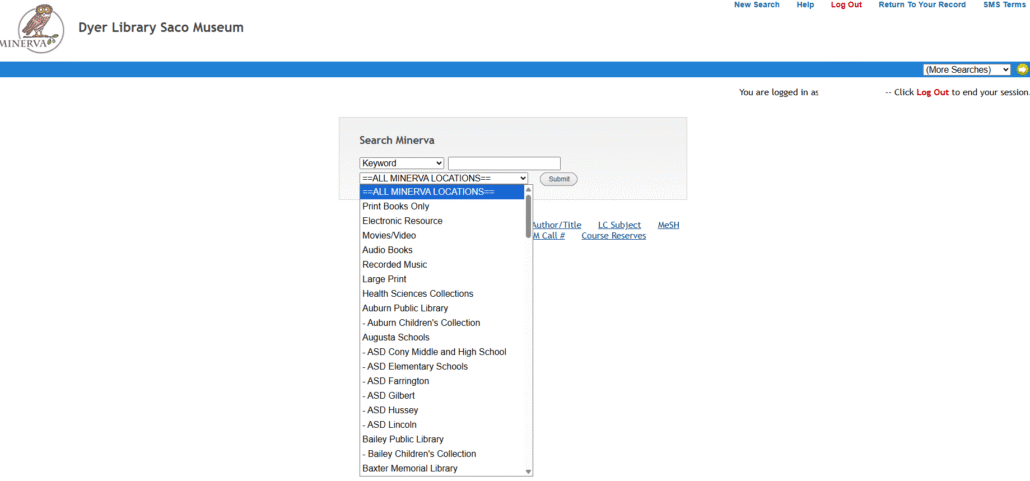1030x481 pixels.
Task: Open the New Search link
Action: 756,5
